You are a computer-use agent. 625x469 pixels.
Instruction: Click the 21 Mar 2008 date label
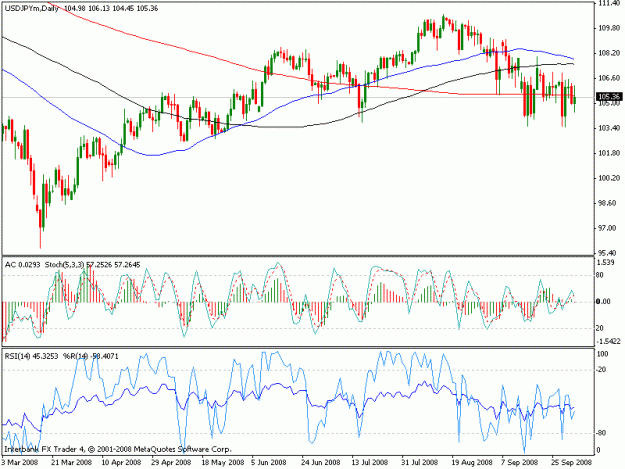(x=69, y=462)
